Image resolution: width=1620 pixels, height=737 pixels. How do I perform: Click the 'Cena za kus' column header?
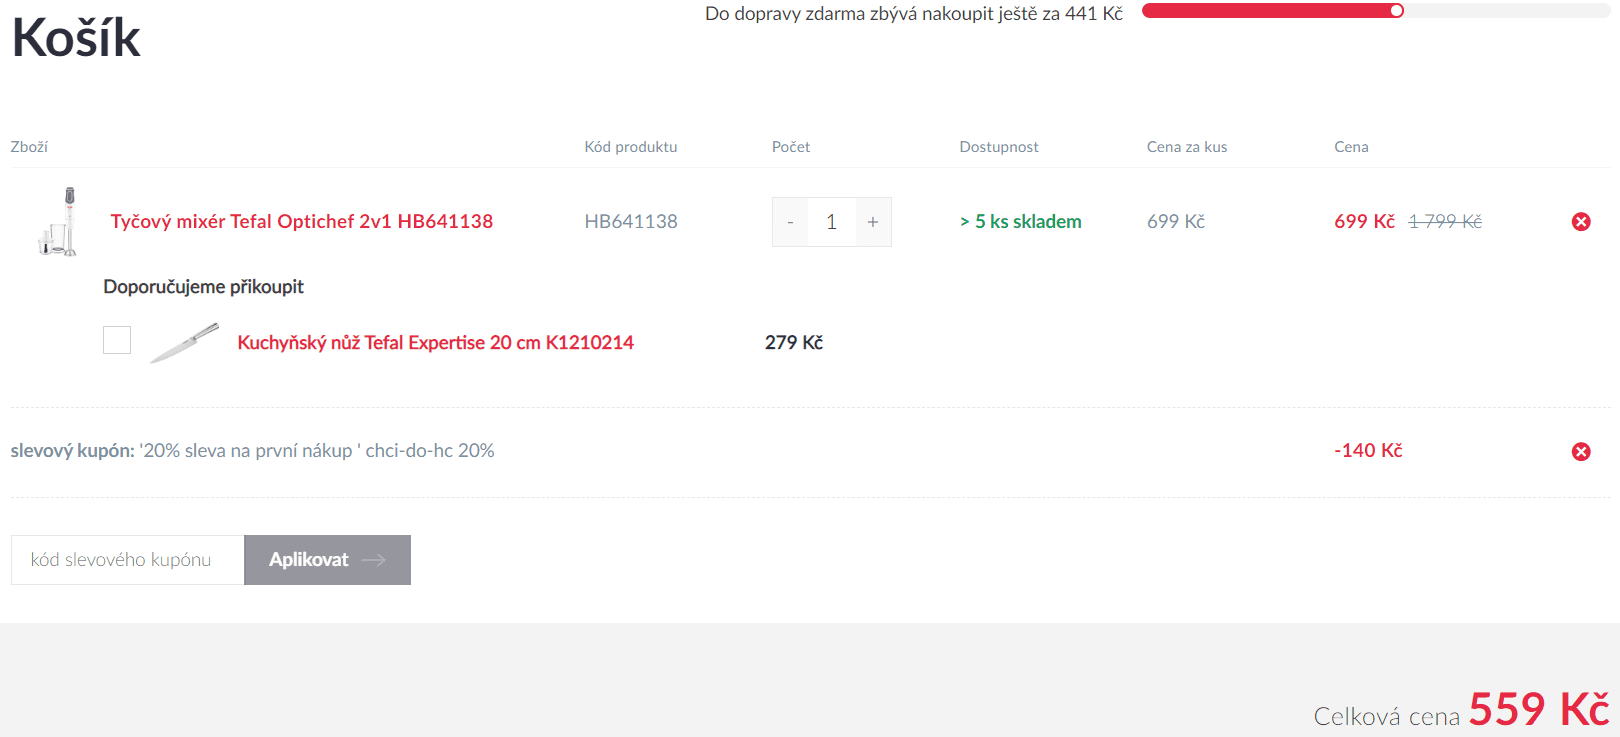(1187, 147)
